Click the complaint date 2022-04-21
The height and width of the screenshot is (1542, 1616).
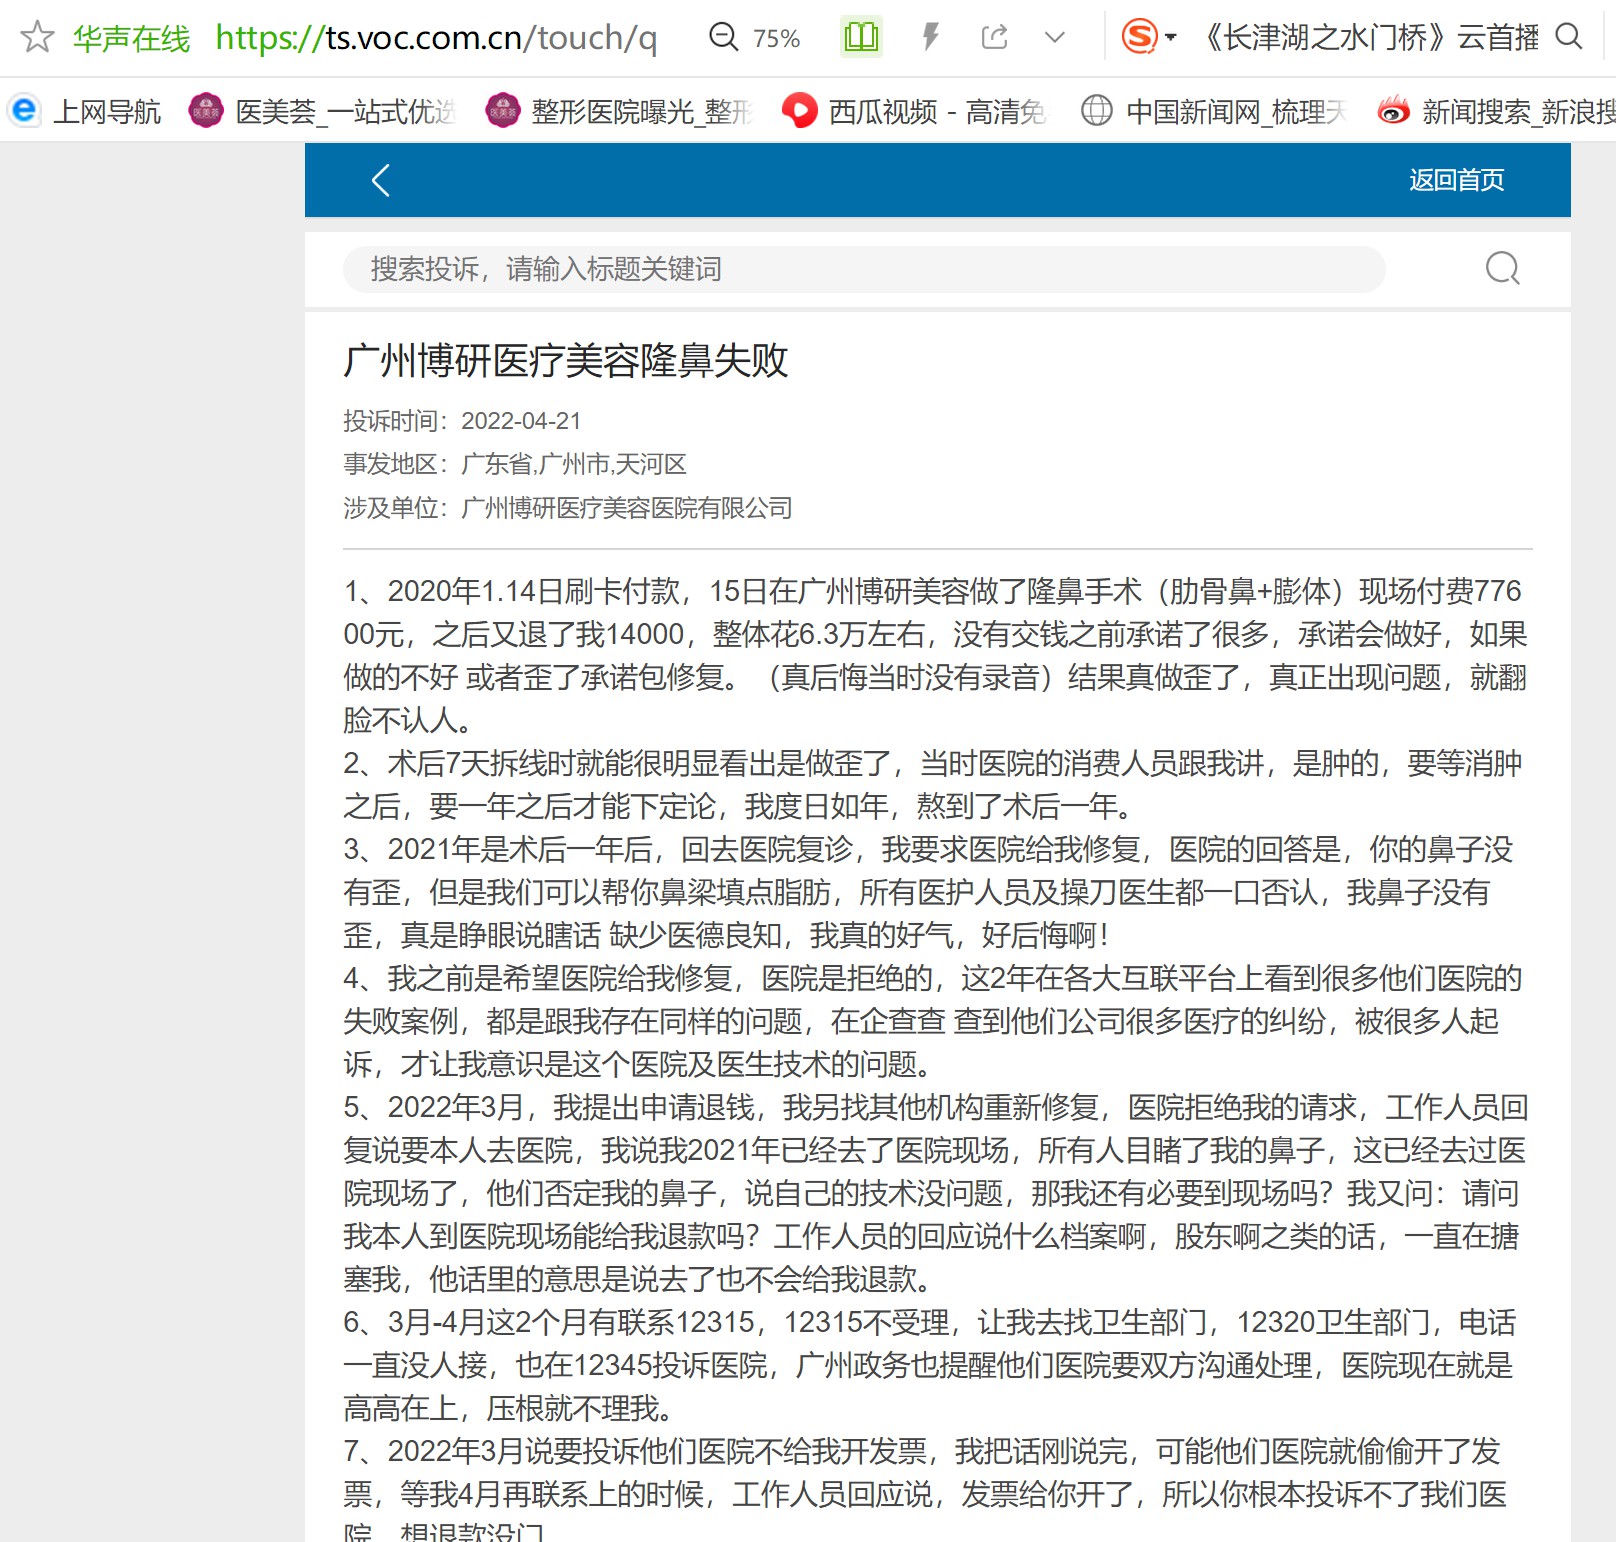click(521, 421)
